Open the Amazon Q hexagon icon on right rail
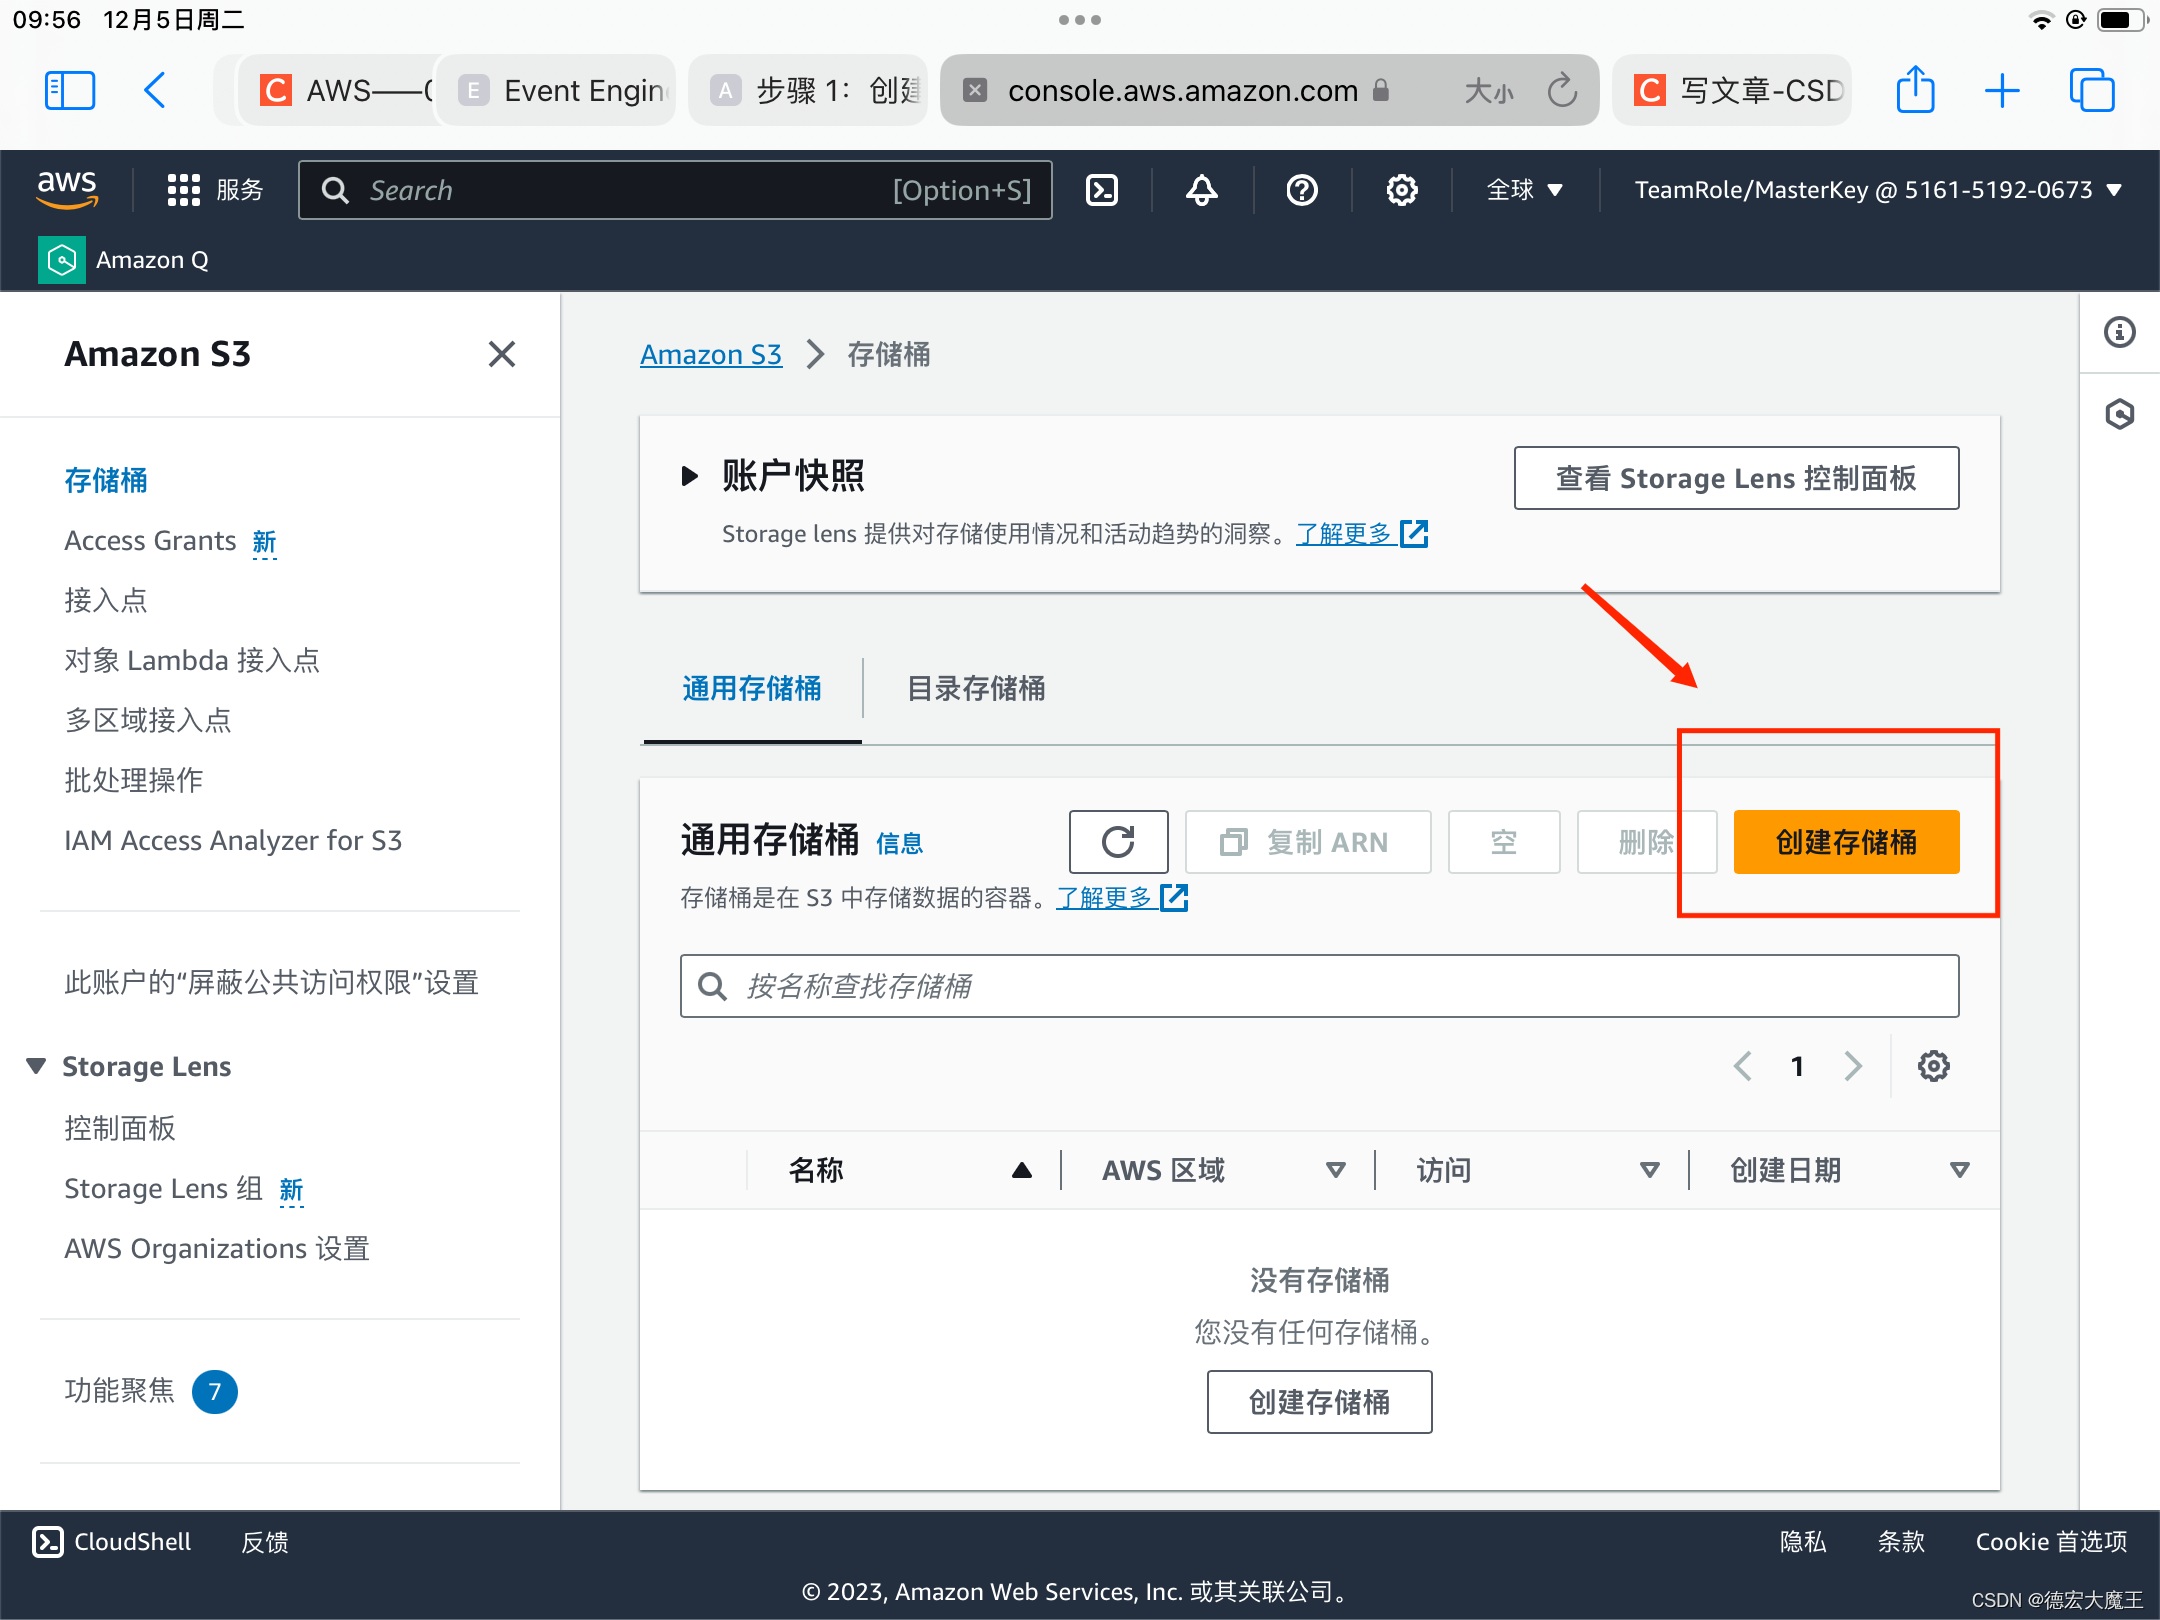The image size is (2160, 1620). click(2120, 414)
